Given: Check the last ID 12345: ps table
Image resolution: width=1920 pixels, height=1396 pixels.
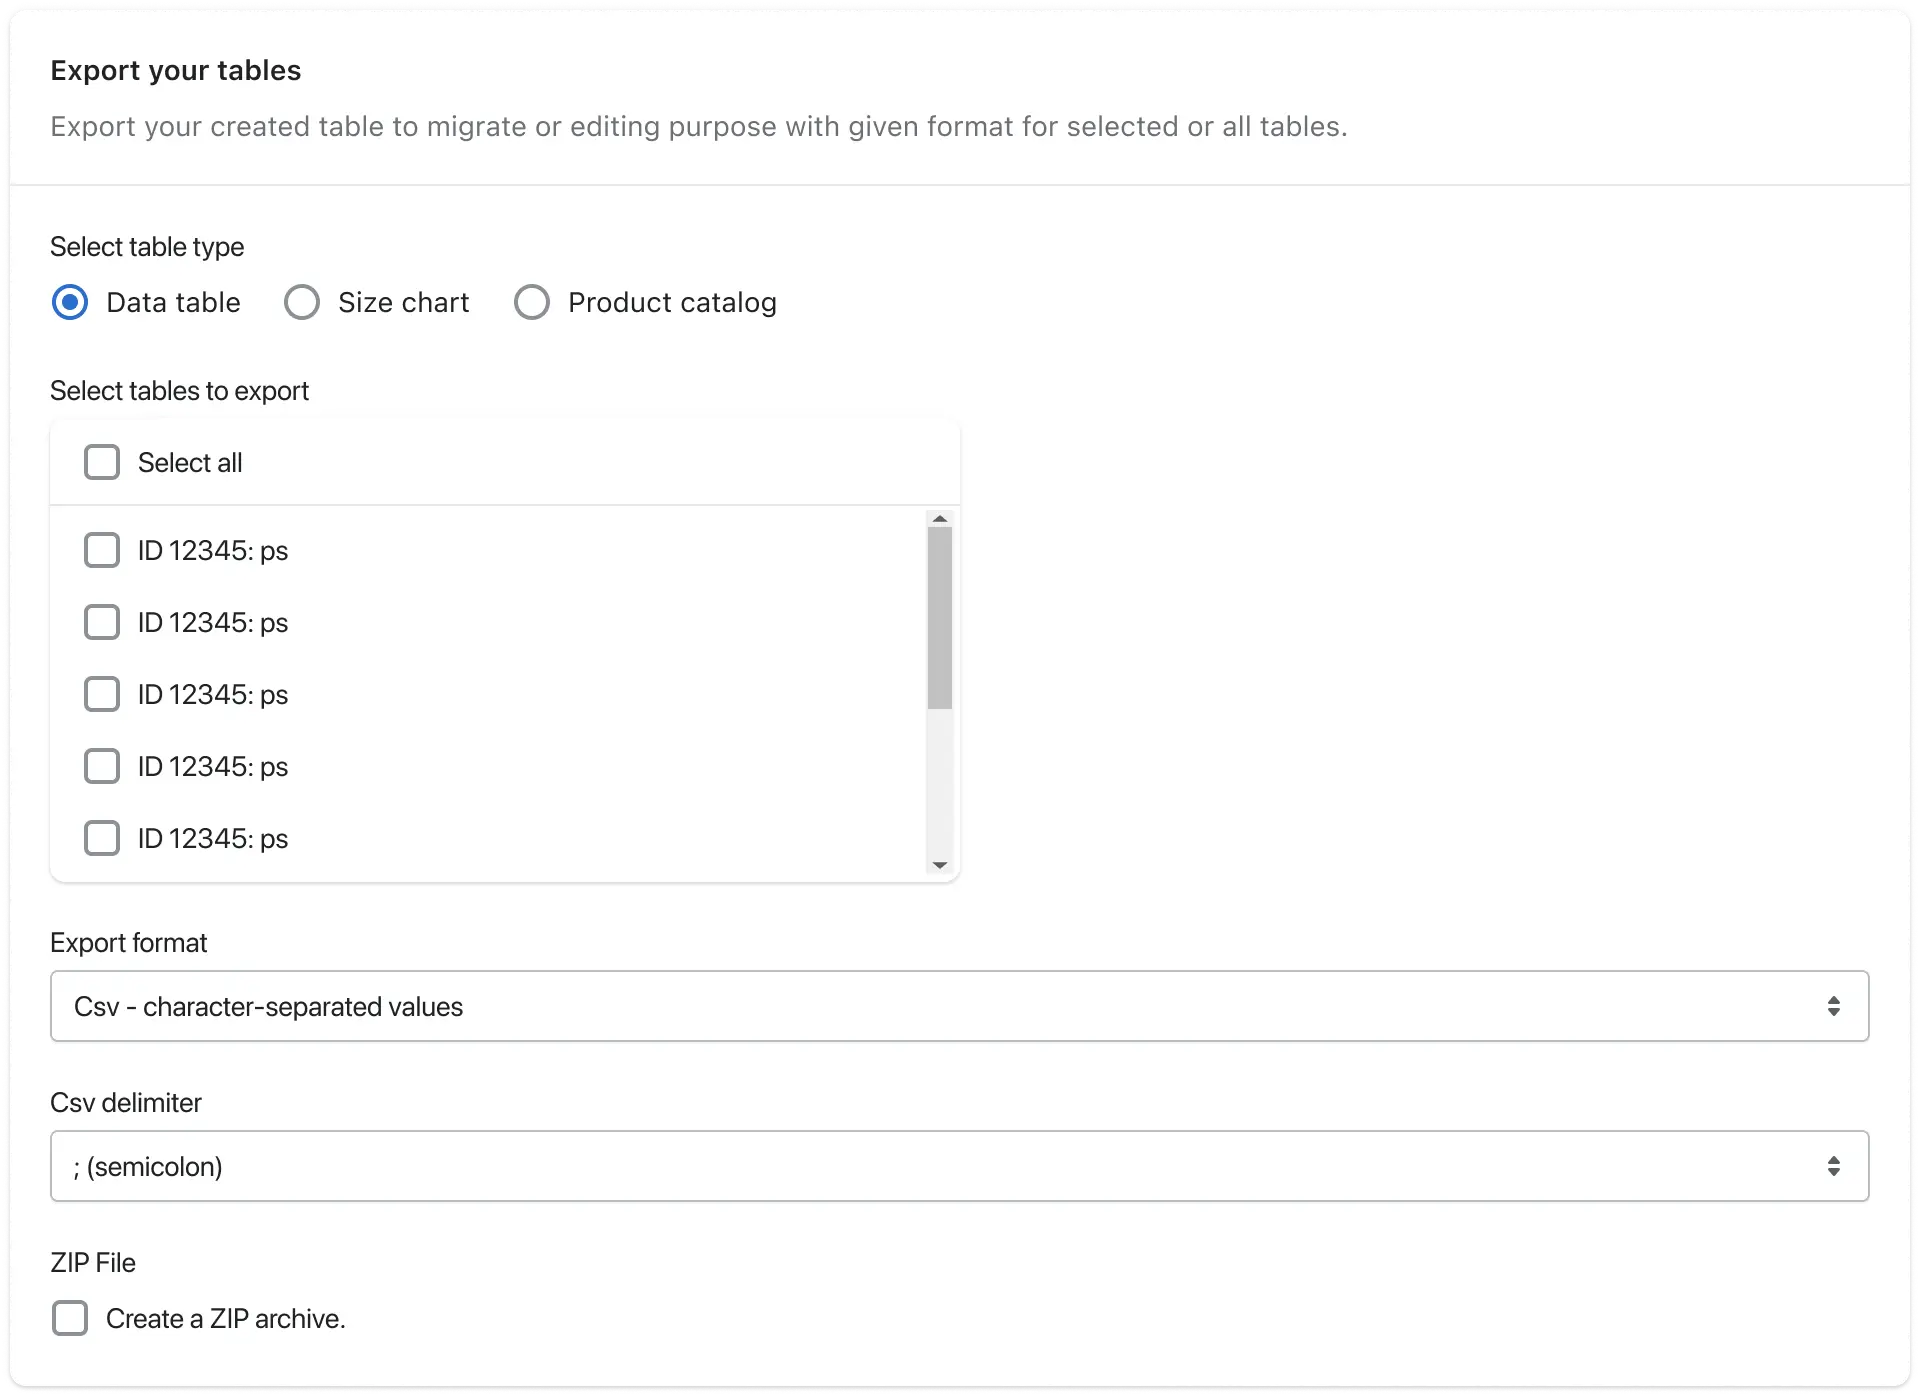Looking at the screenshot, I should [102, 838].
